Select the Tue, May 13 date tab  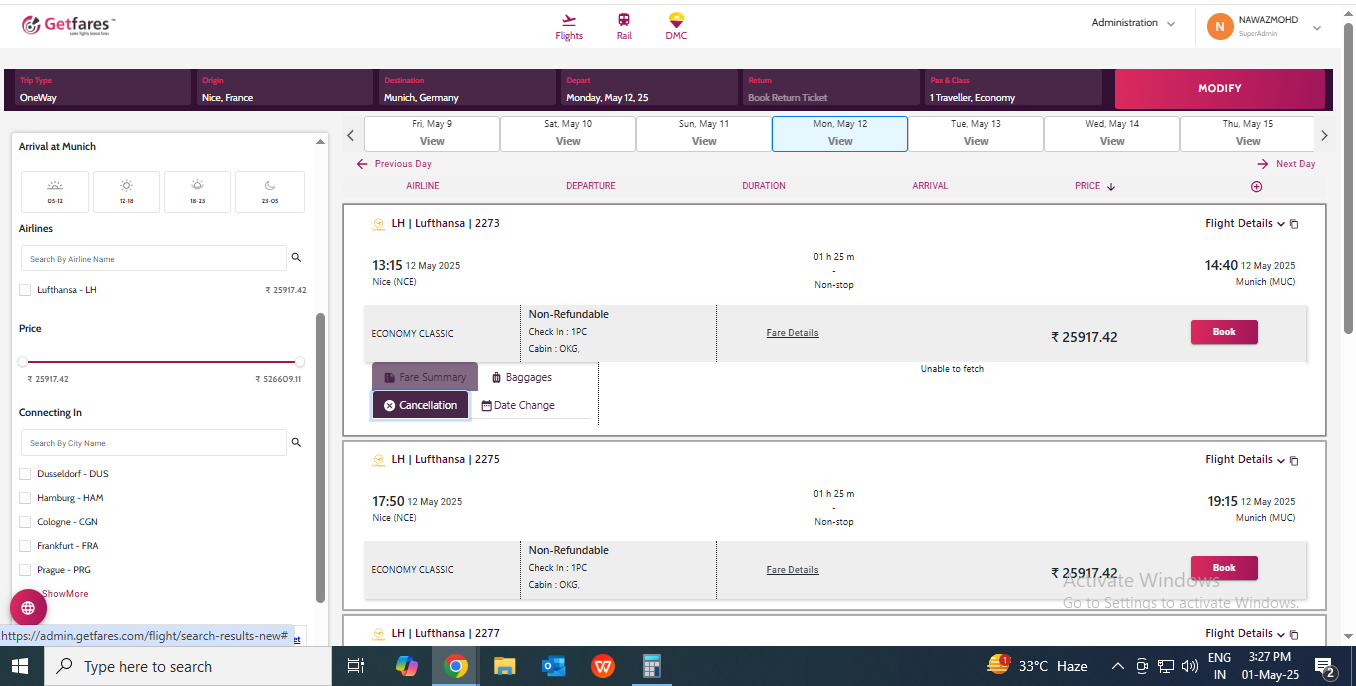pos(975,133)
